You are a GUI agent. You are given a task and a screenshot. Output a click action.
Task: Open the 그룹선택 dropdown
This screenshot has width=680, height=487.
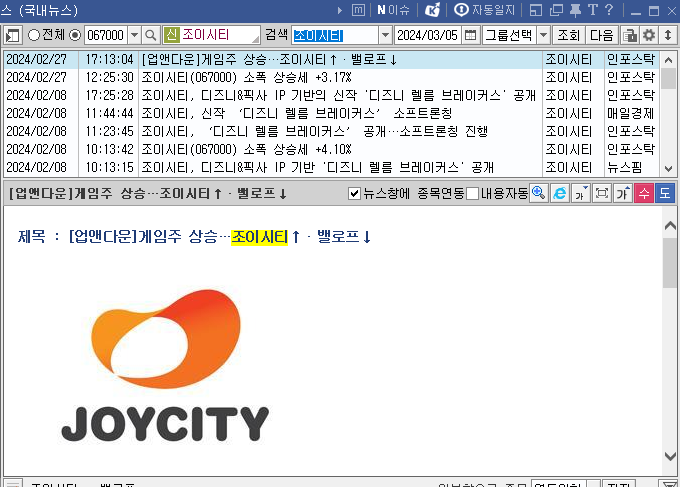coord(543,35)
